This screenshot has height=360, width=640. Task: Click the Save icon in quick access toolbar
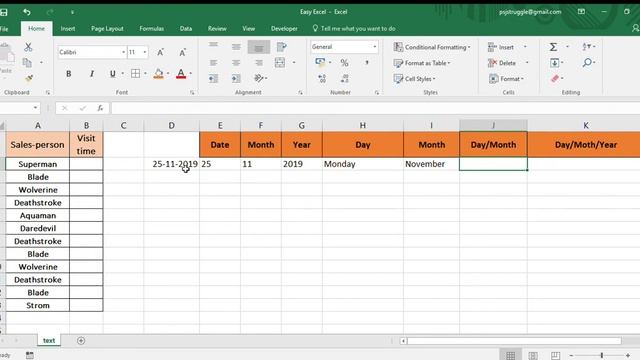click(x=4, y=12)
